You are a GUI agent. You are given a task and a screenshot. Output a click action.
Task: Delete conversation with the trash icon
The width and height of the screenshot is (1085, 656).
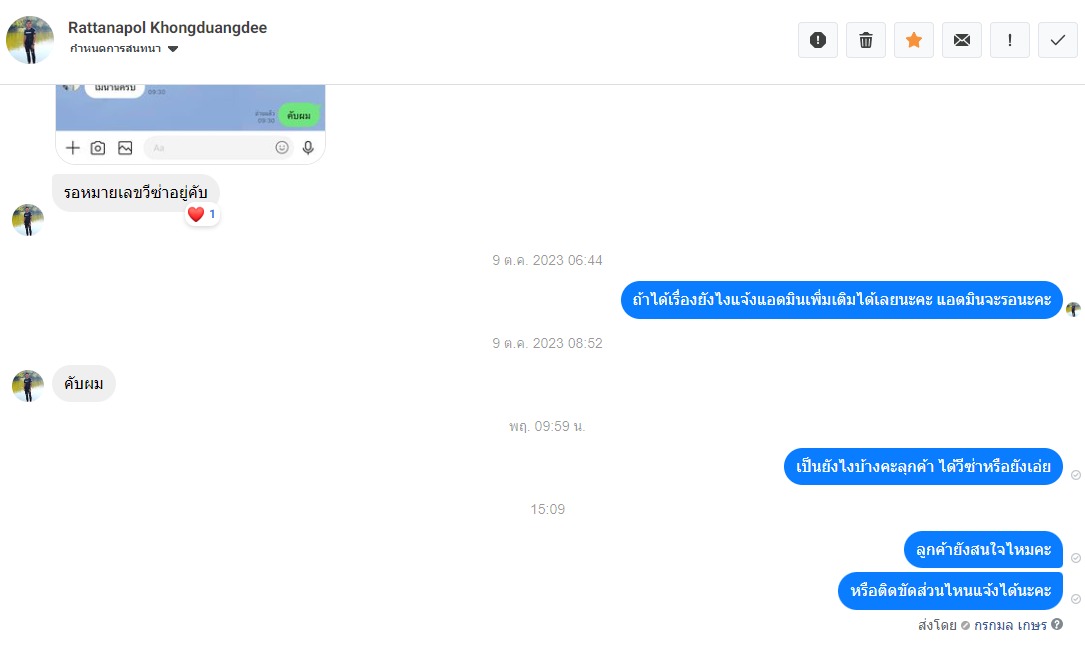[x=865, y=40]
